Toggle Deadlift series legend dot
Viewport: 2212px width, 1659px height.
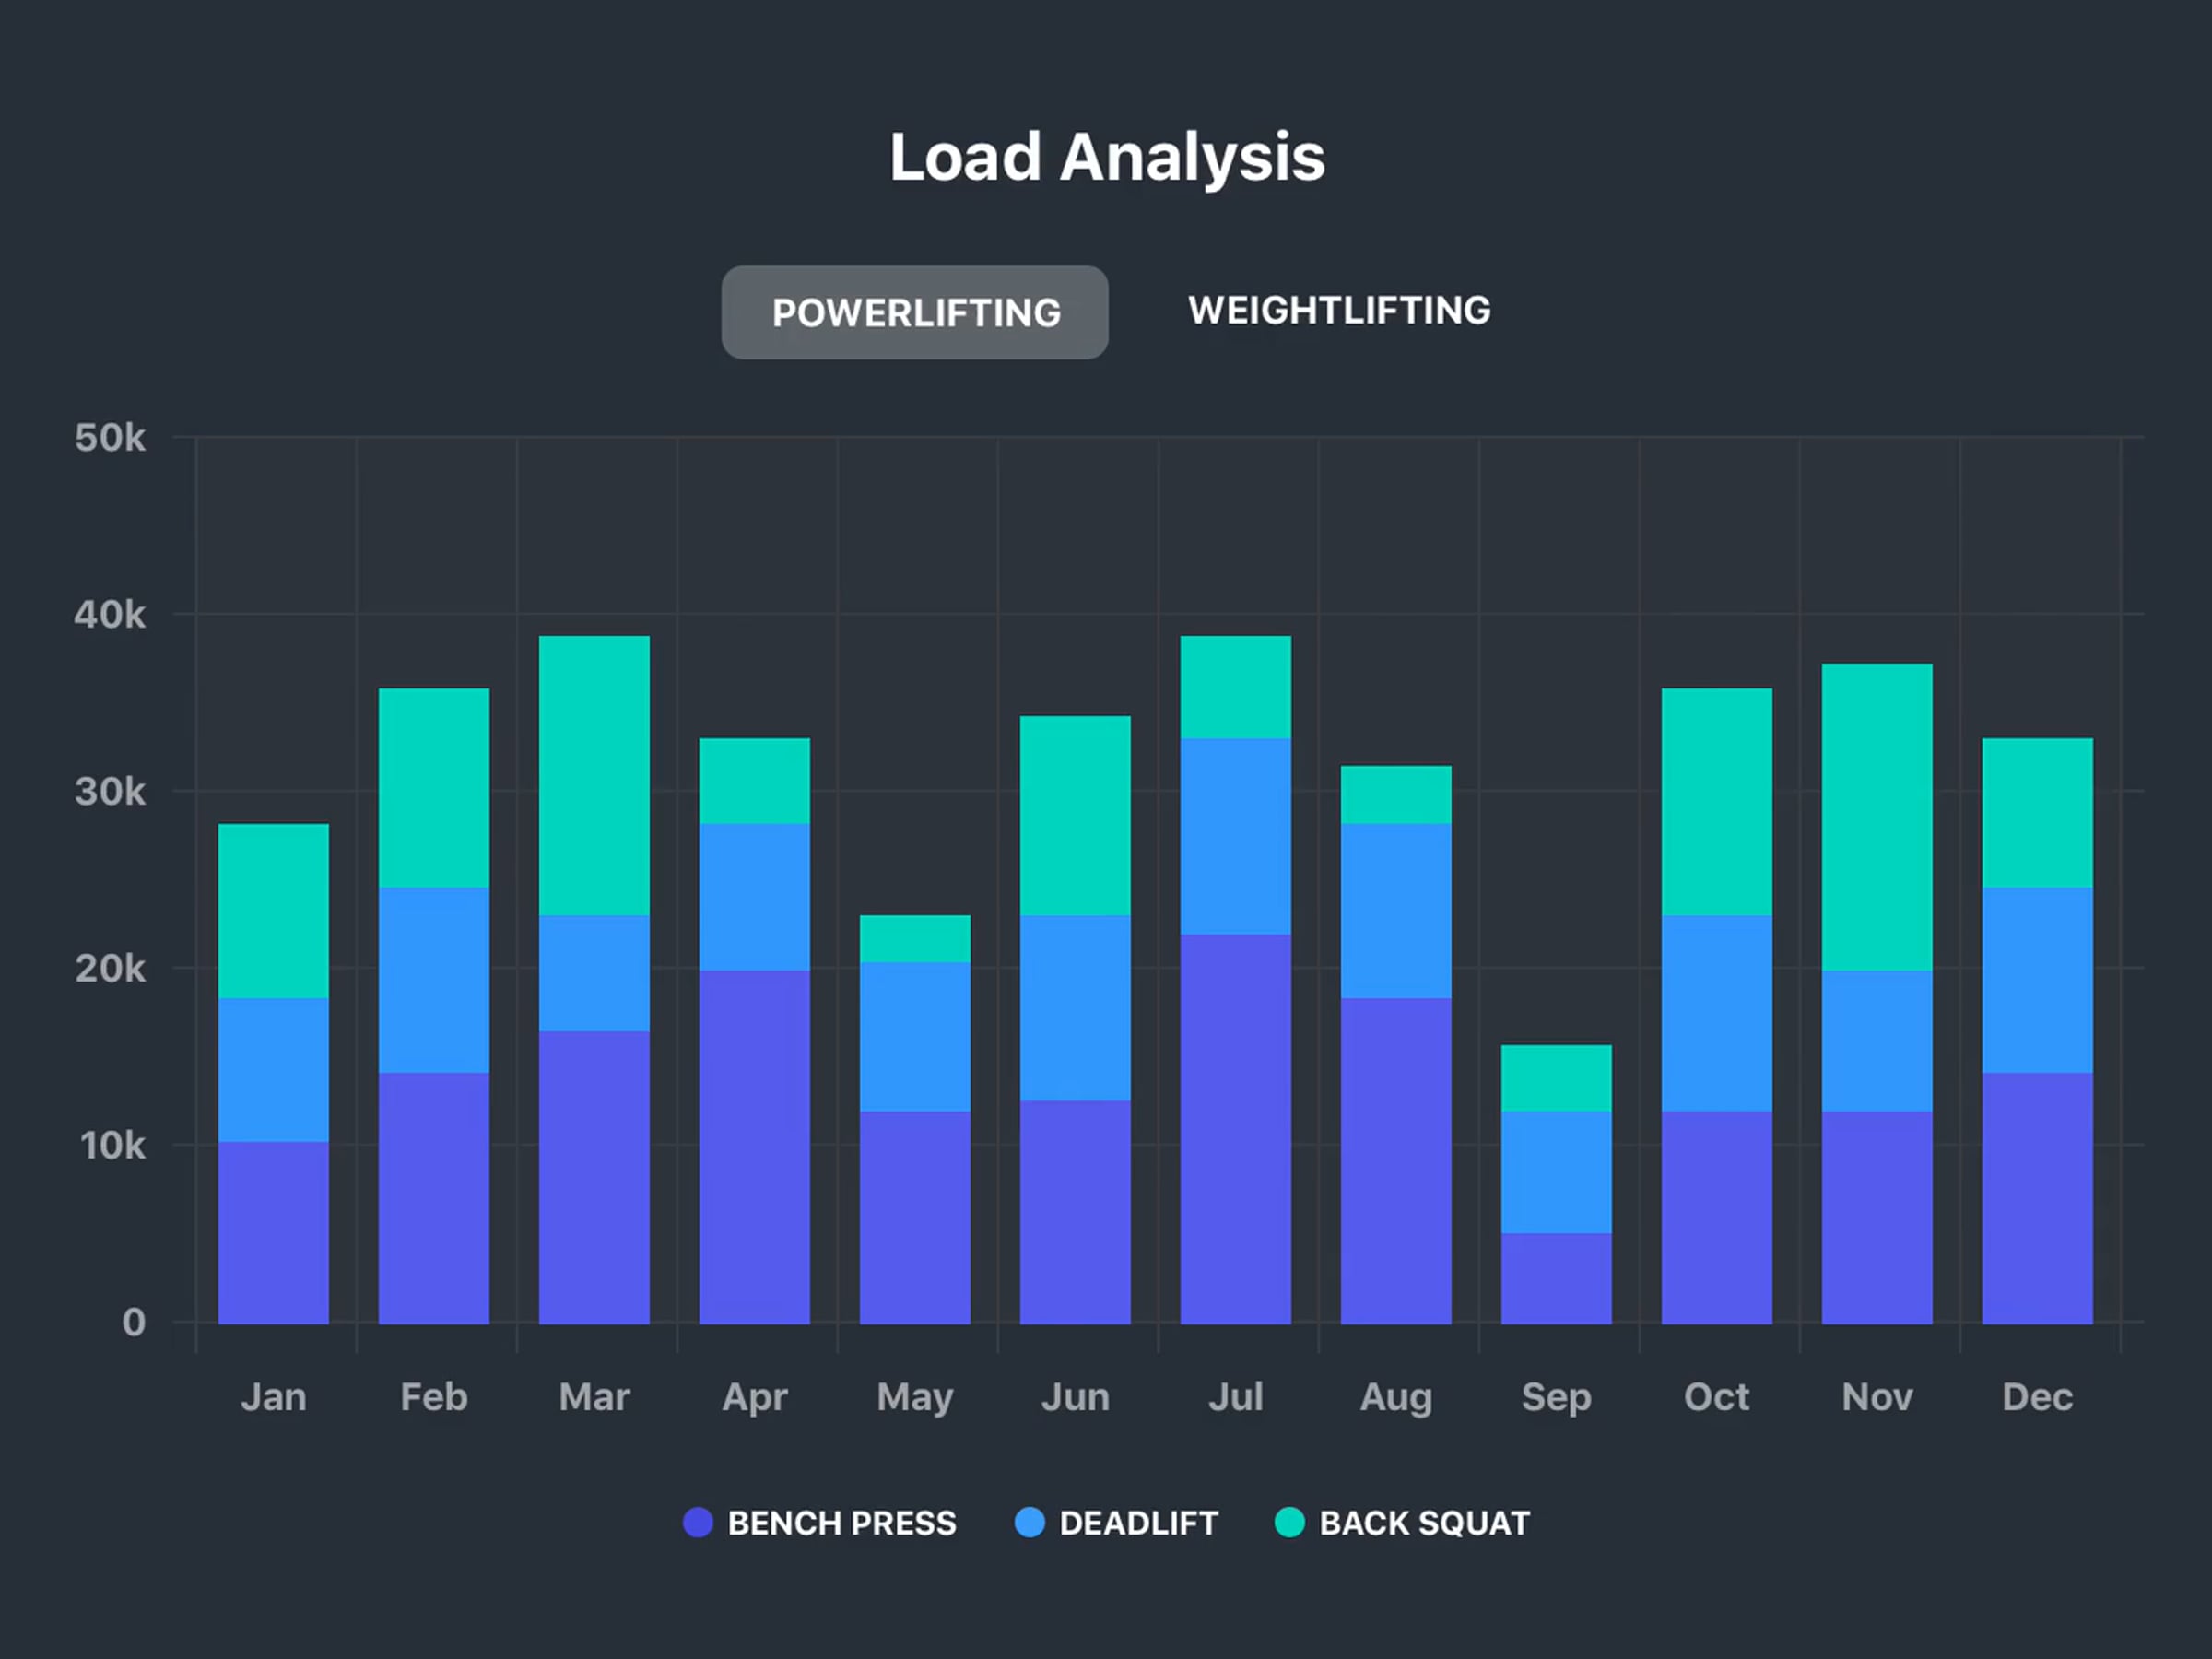click(1029, 1522)
